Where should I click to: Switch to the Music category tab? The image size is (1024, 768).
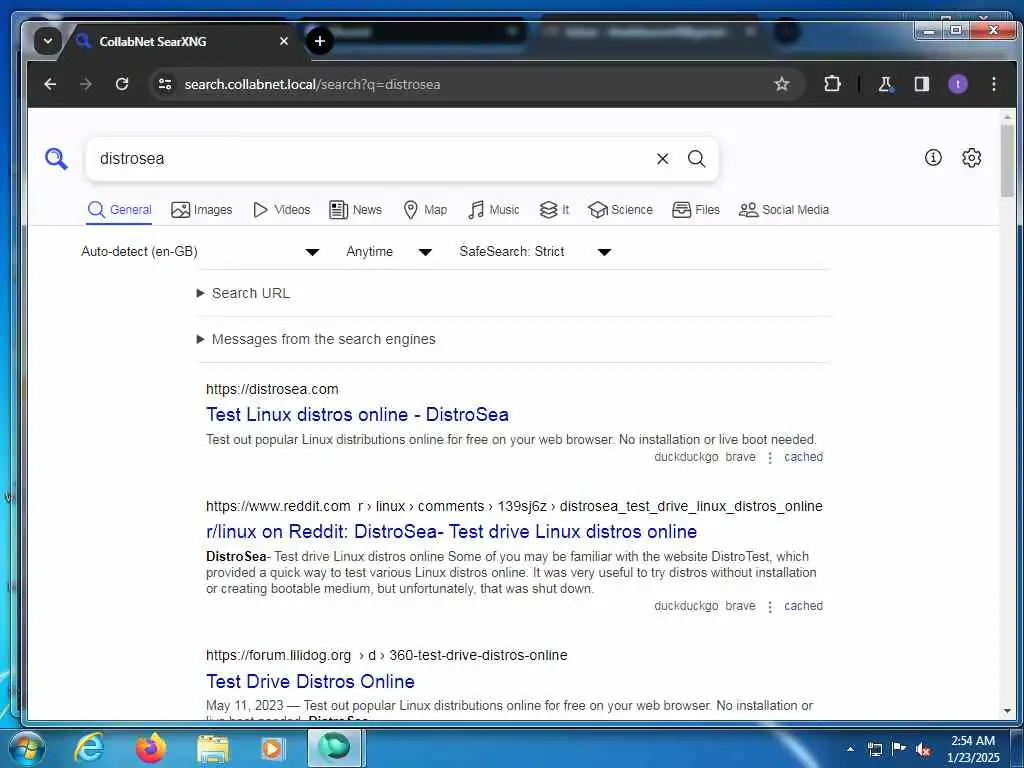coord(494,210)
